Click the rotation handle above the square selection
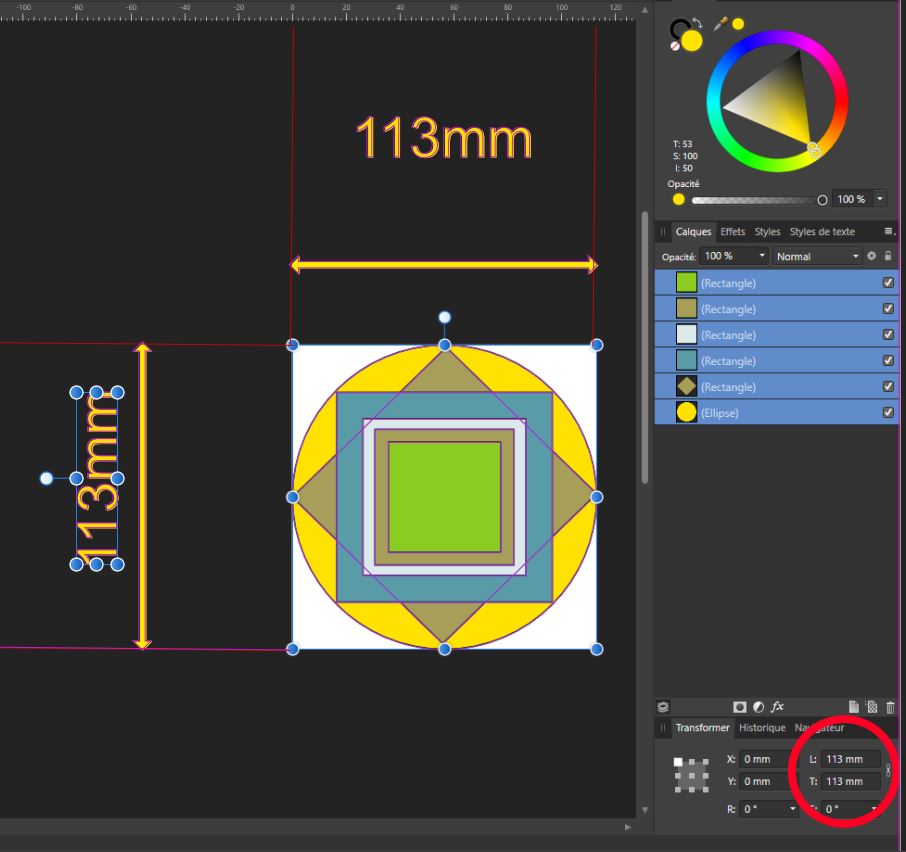906x852 pixels. click(x=444, y=317)
